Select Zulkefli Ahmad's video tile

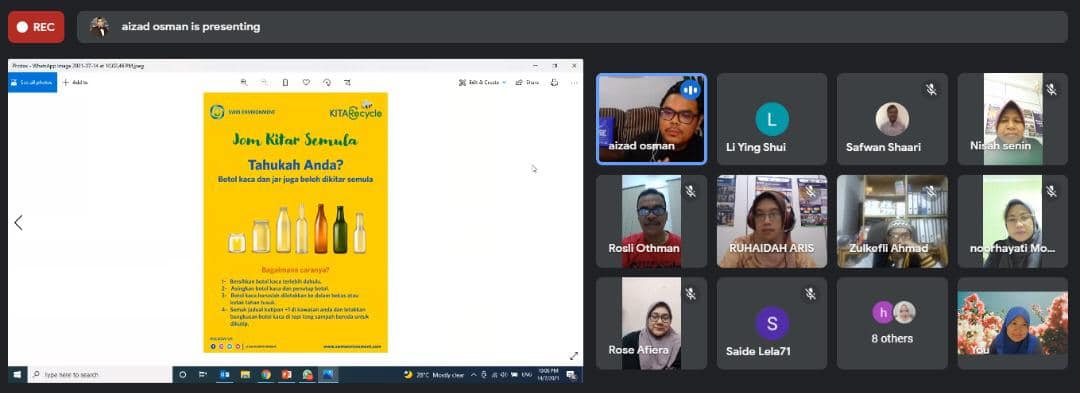892,221
